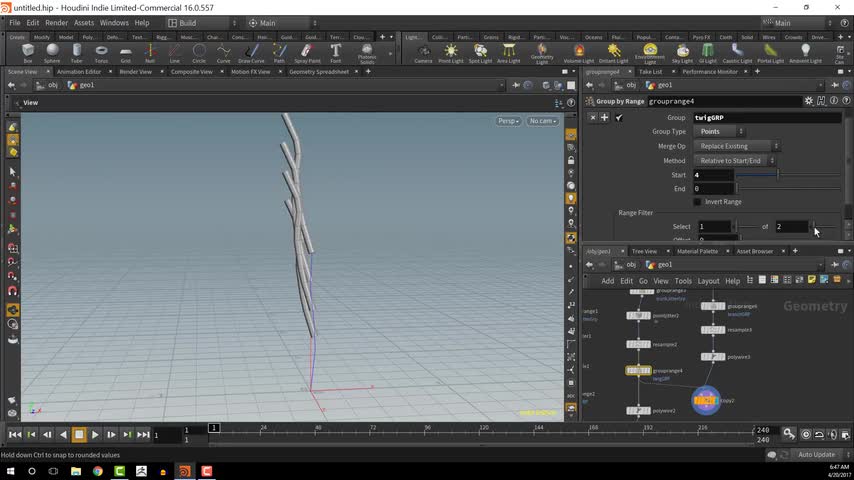Open the Merge Op dropdown
The width and height of the screenshot is (854, 480).
pos(738,146)
